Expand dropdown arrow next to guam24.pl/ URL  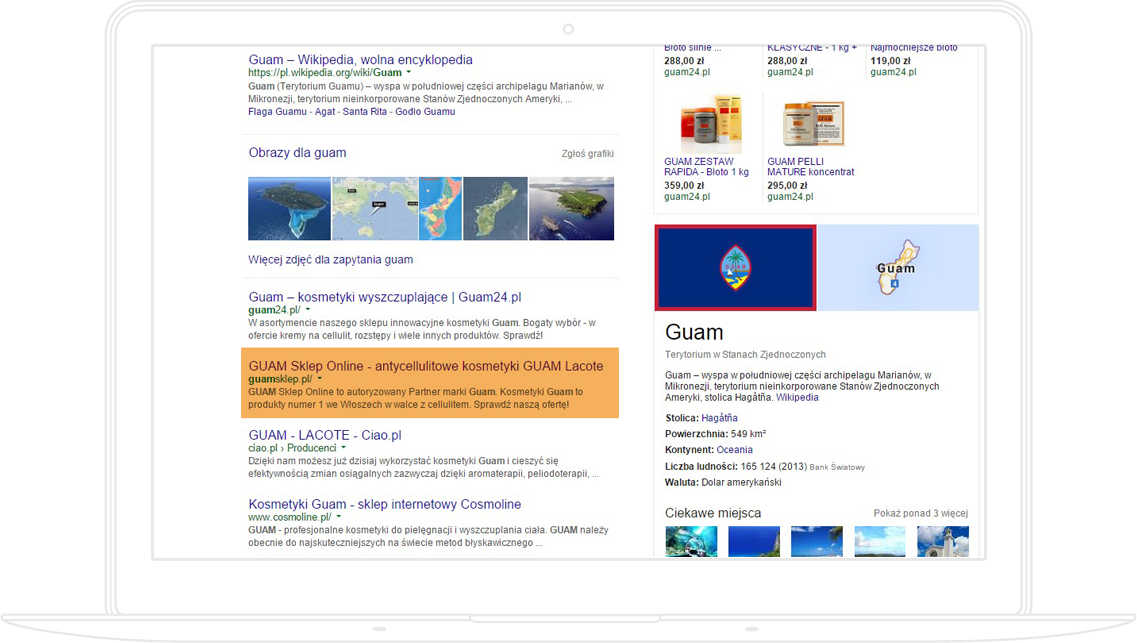tap(307, 310)
